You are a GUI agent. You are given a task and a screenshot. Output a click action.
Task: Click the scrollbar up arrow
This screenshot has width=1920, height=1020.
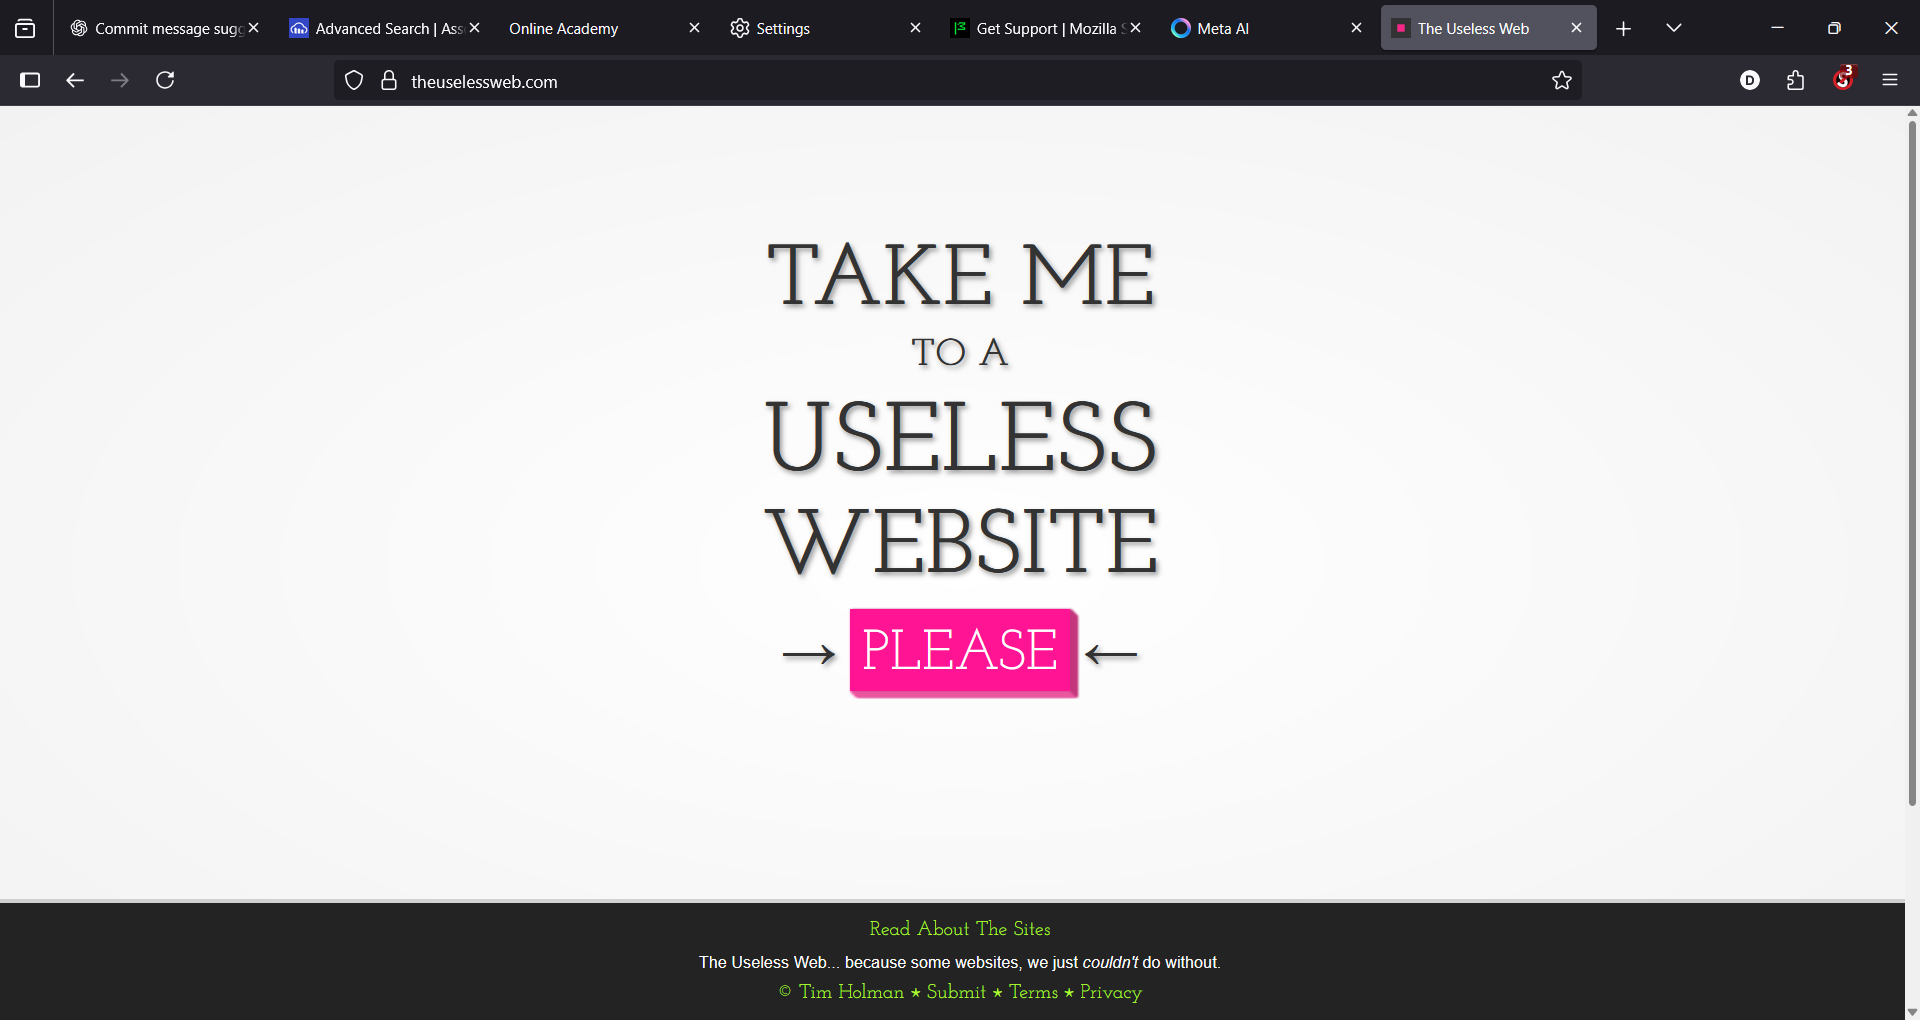1912,113
